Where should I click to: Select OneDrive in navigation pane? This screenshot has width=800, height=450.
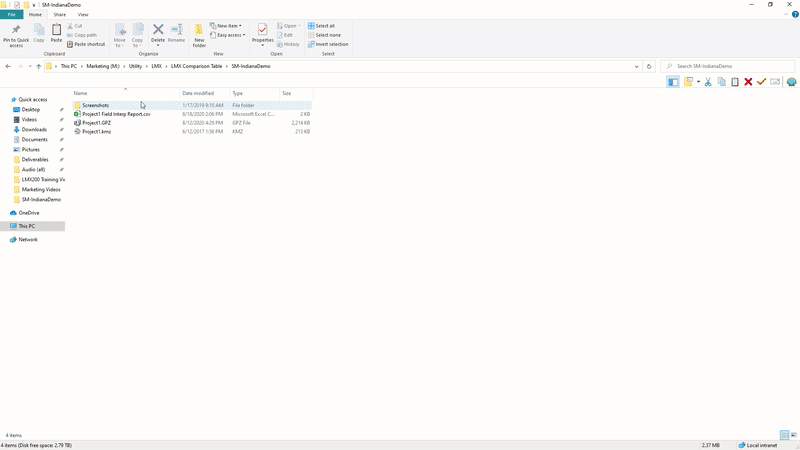pyautogui.click(x=29, y=213)
